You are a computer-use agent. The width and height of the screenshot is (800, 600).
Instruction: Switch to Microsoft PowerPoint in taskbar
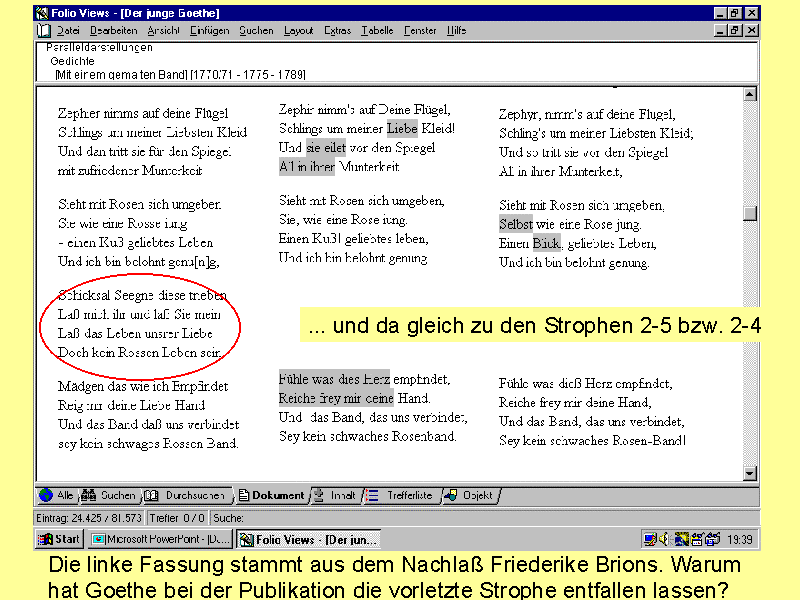click(160, 540)
